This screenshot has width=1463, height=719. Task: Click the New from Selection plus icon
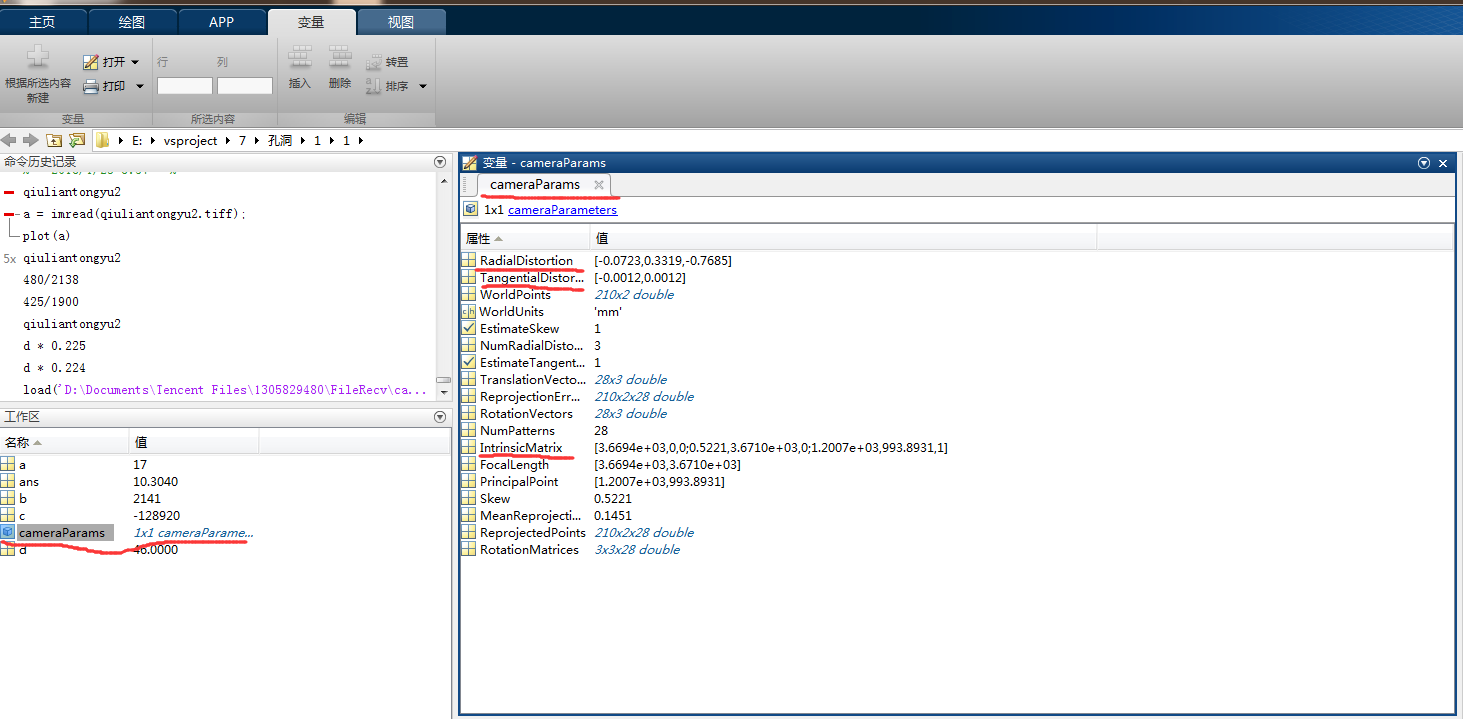[38, 58]
